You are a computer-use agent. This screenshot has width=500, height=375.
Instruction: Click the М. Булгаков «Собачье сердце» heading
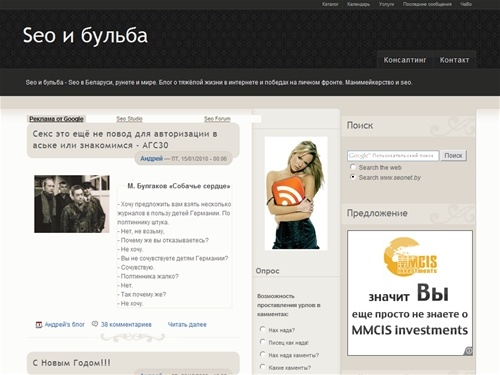click(179, 186)
